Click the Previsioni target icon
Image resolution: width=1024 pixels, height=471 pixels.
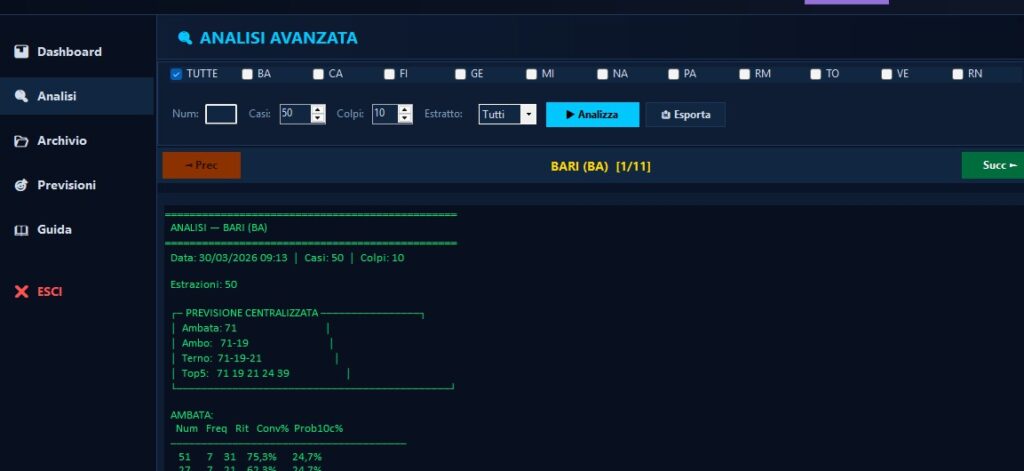coord(21,185)
